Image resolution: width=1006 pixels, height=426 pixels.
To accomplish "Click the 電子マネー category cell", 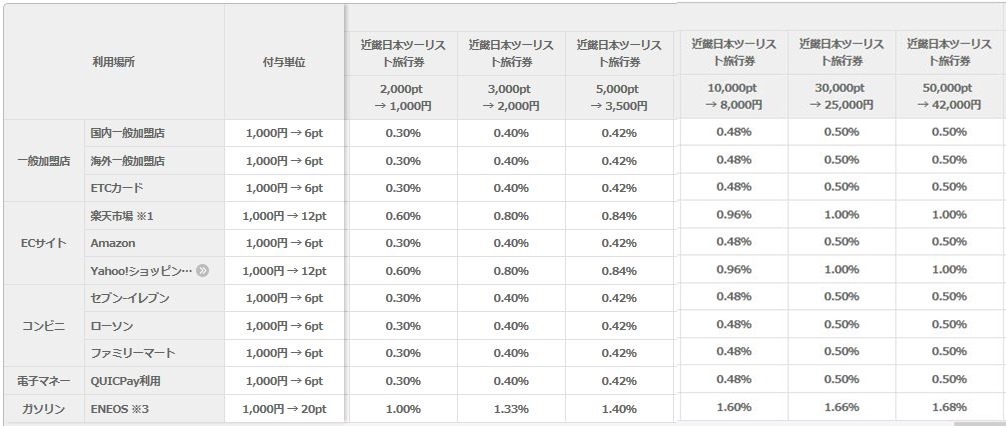I will pos(44,381).
